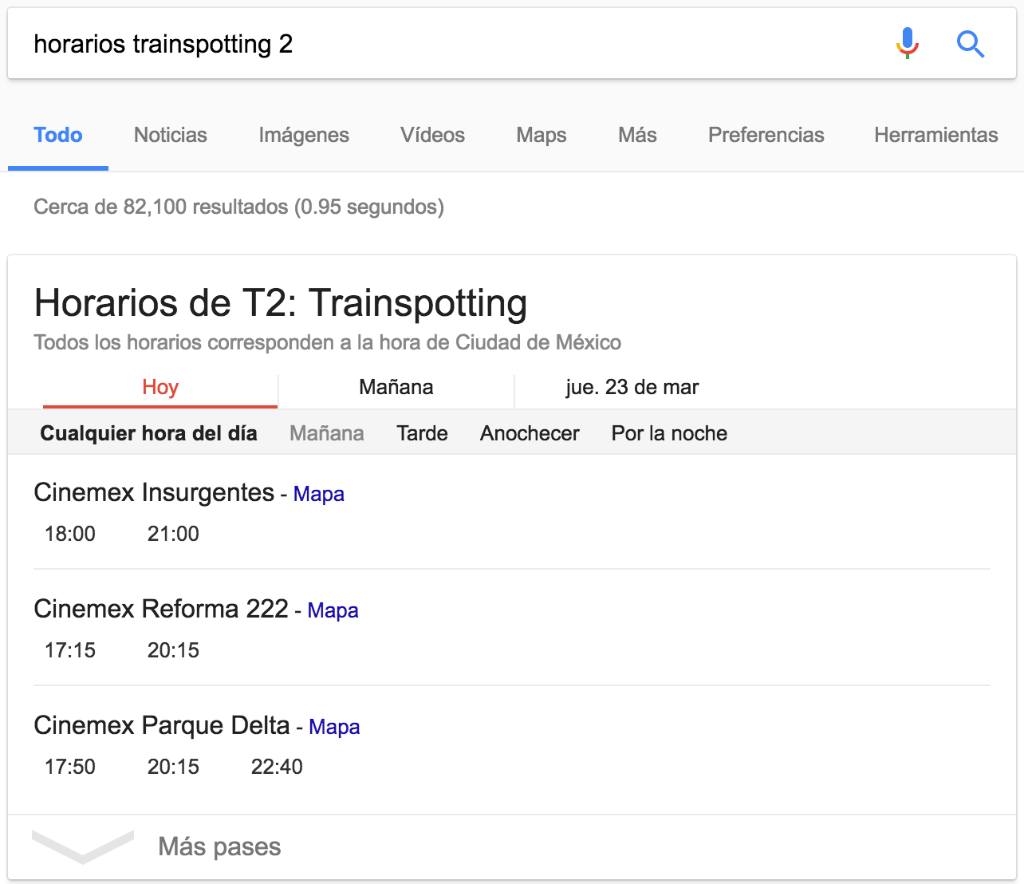Click Herramientas search tools
The height and width of the screenshot is (884, 1024).
(936, 135)
